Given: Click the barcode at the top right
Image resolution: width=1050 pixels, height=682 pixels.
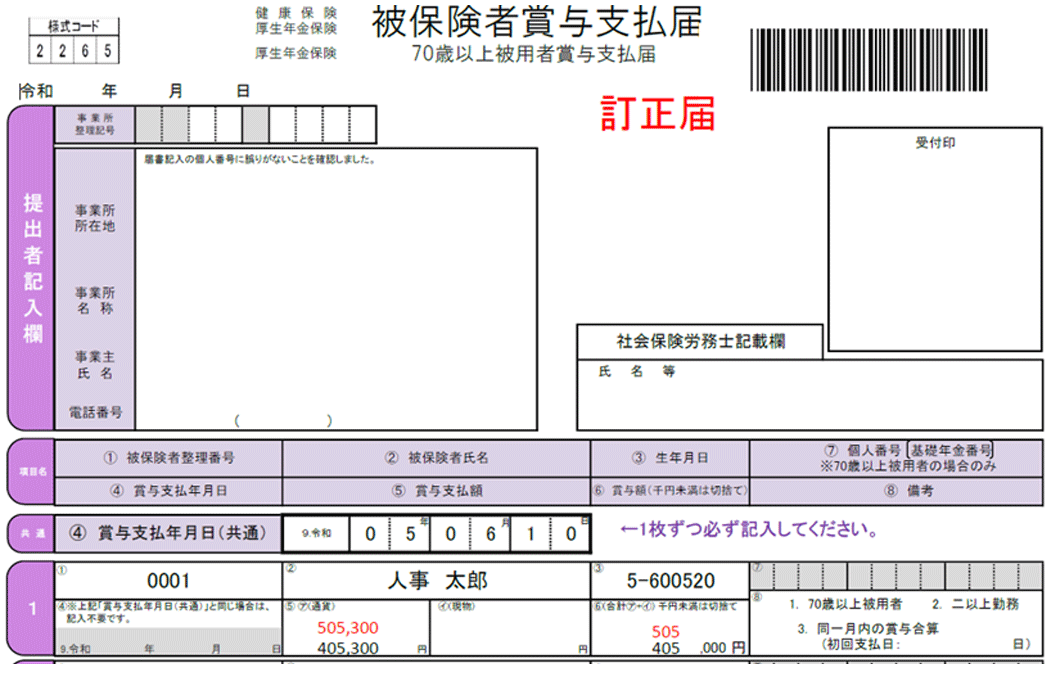Looking at the screenshot, I should point(869,60).
